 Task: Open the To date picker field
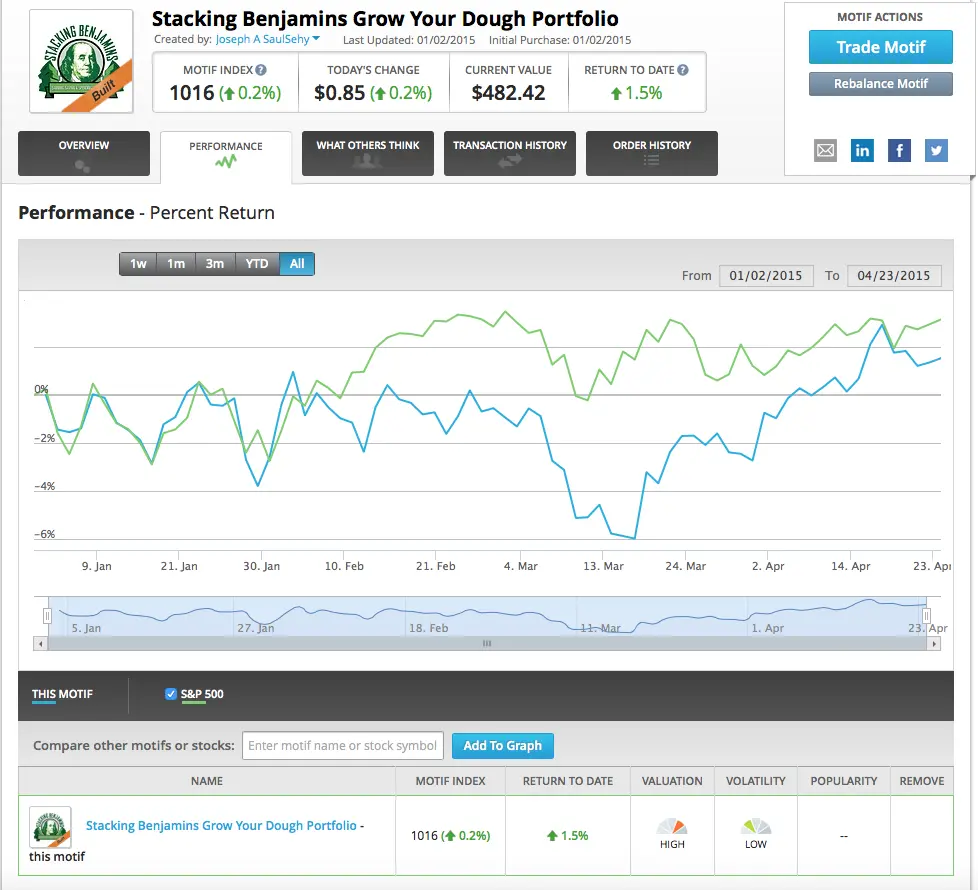point(894,276)
